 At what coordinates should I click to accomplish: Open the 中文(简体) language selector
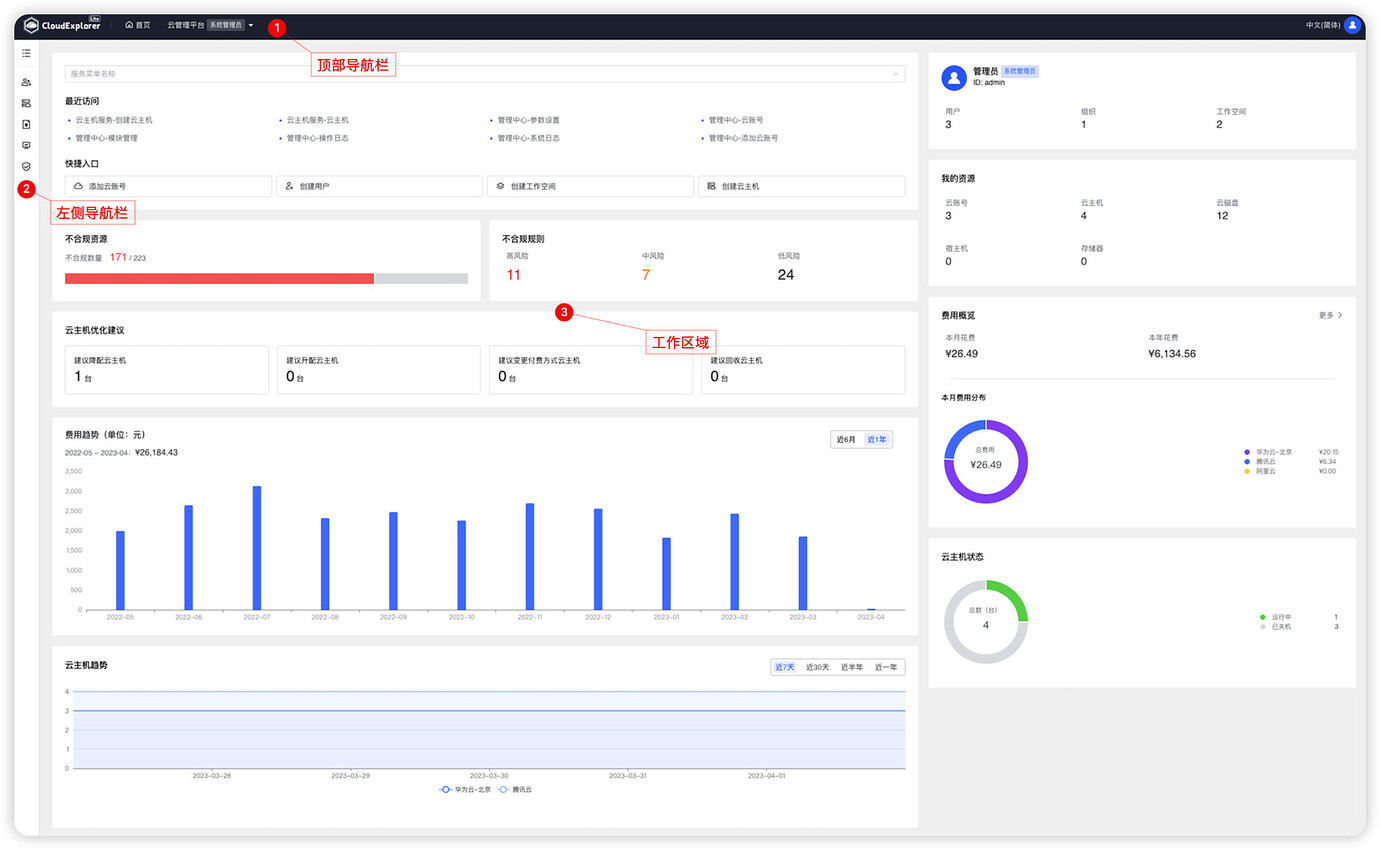pos(1322,25)
